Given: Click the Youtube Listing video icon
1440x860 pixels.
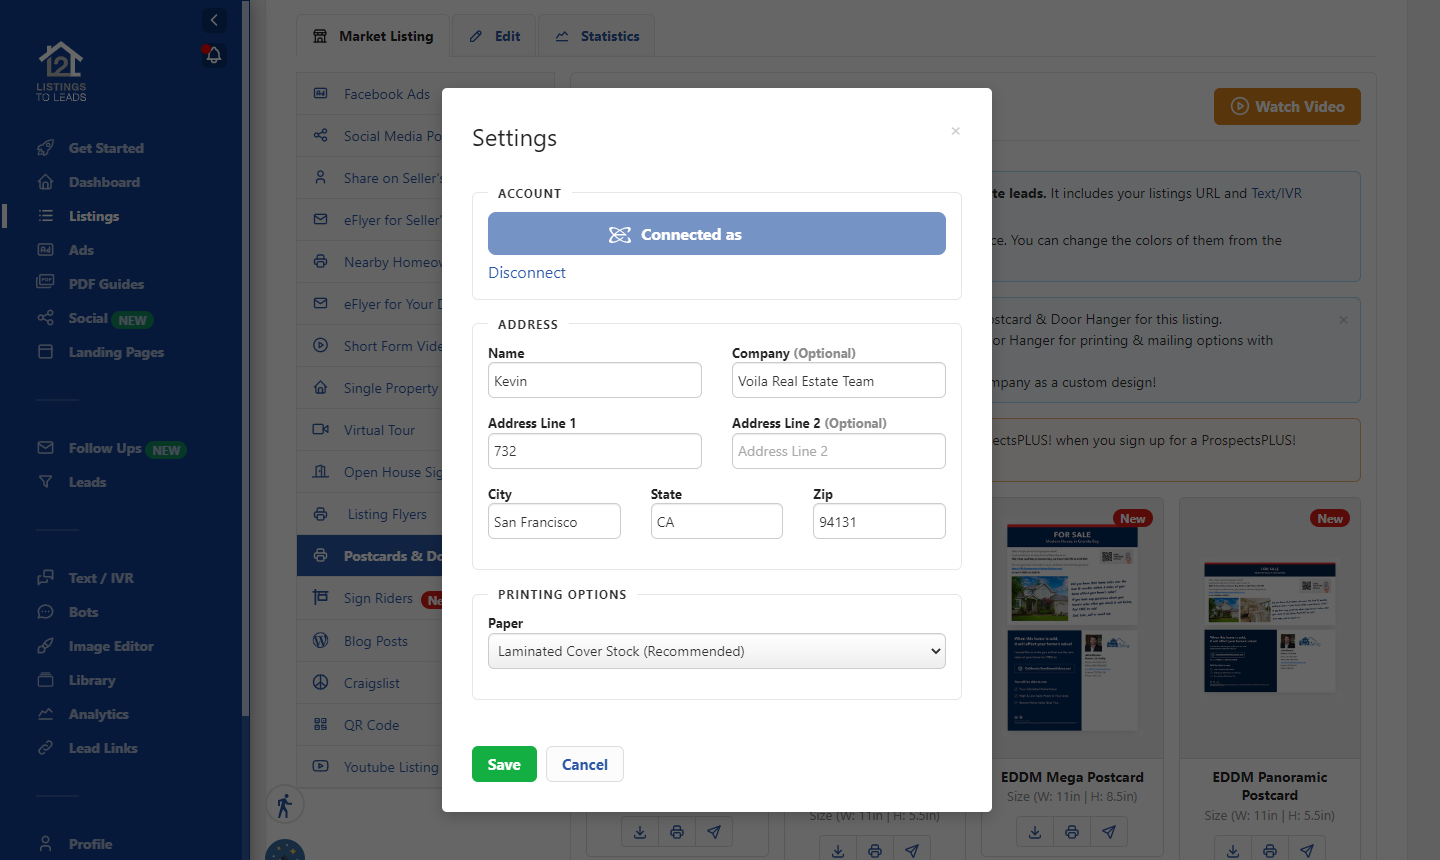Looking at the screenshot, I should pyautogui.click(x=322, y=767).
